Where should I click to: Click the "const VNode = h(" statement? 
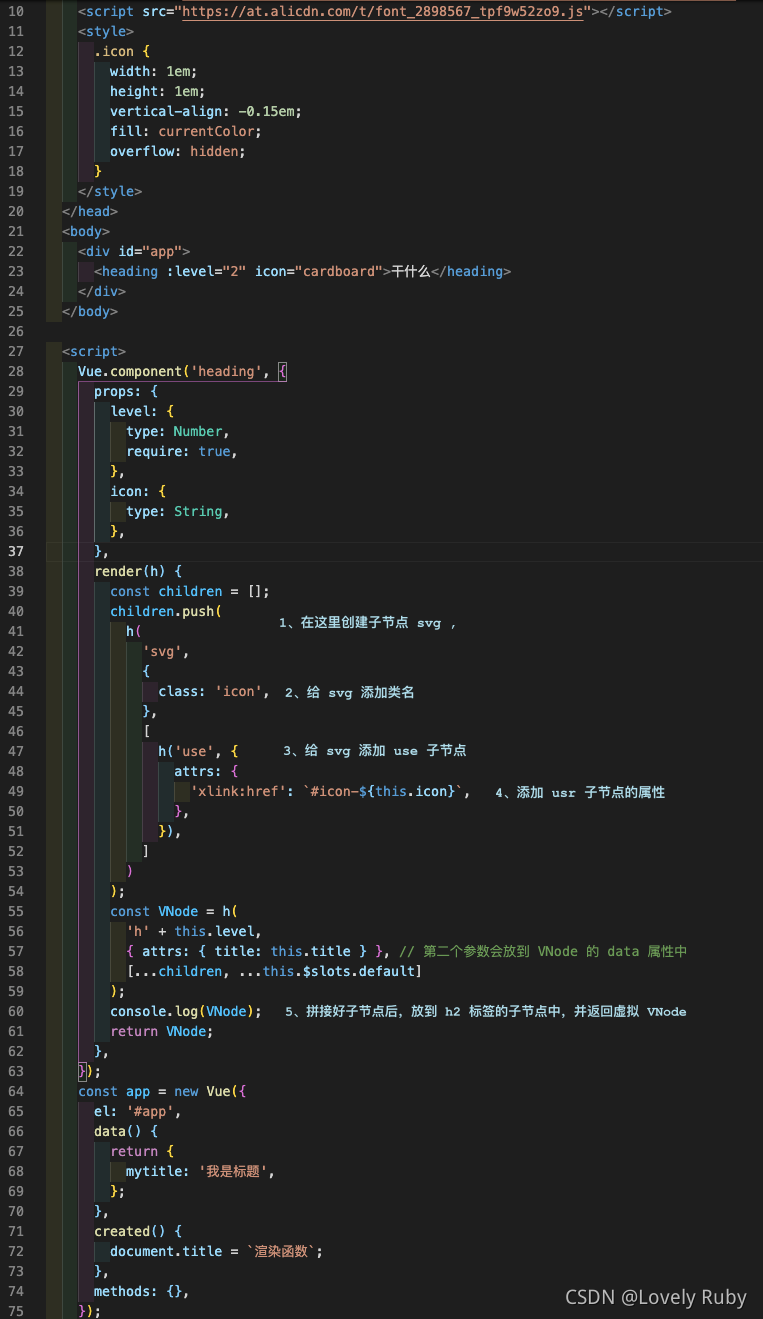[x=174, y=911]
